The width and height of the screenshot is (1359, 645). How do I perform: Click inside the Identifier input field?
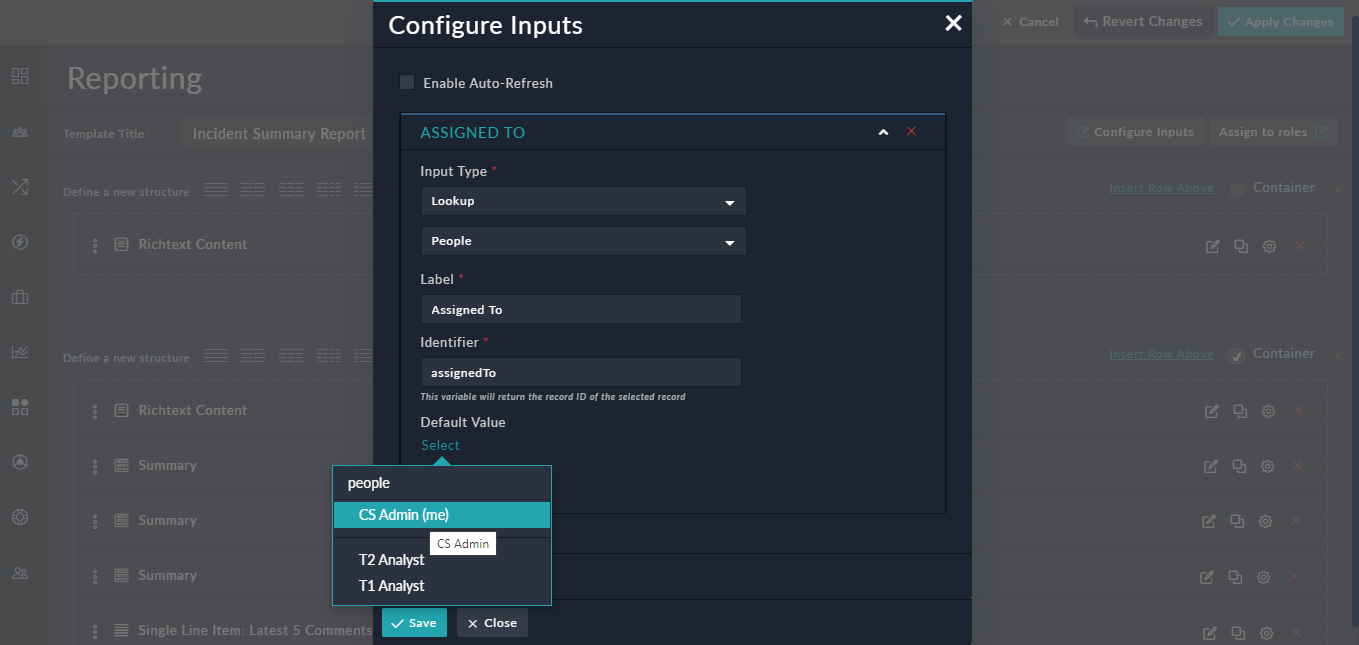click(580, 372)
